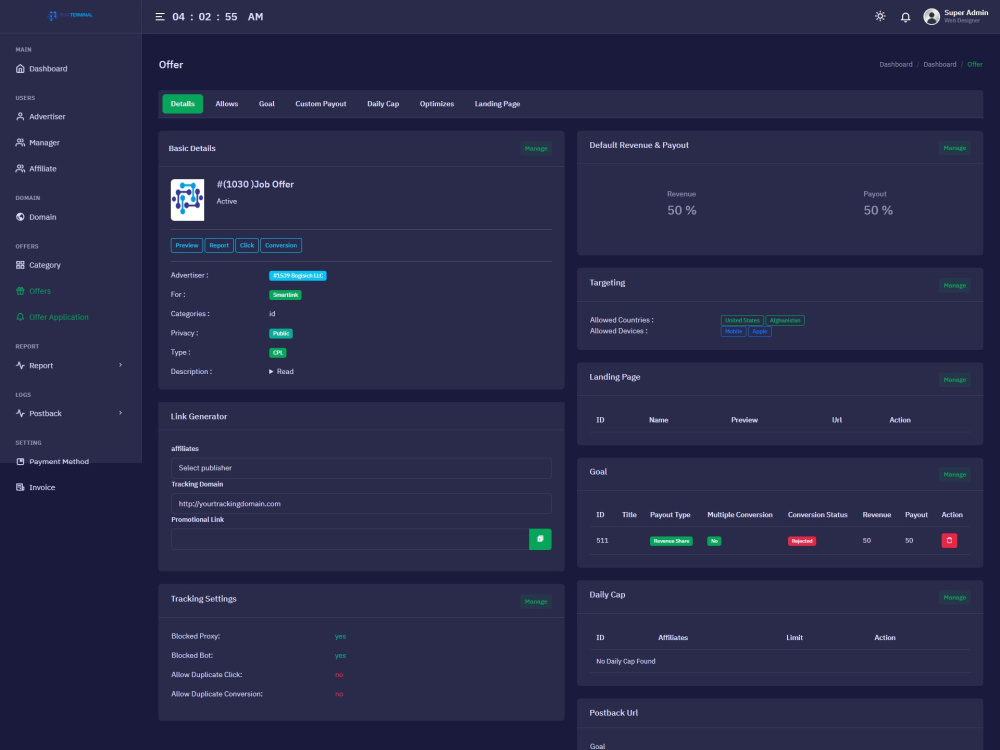
Task: Copy promotional link with green button
Action: point(540,539)
